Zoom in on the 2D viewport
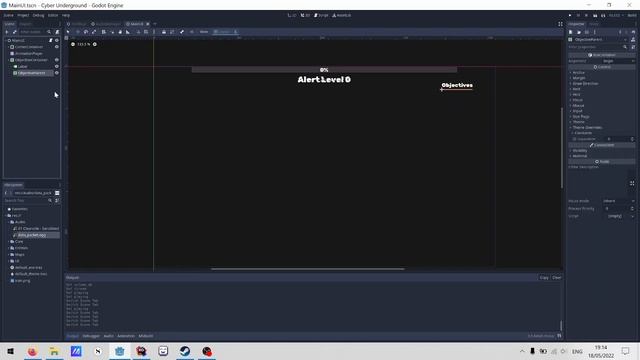The image size is (640, 360). point(95,44)
